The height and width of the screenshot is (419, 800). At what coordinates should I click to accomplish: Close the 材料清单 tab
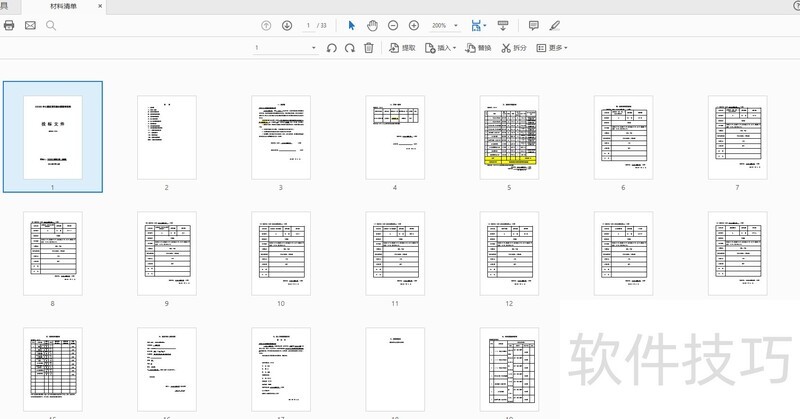(100, 6)
